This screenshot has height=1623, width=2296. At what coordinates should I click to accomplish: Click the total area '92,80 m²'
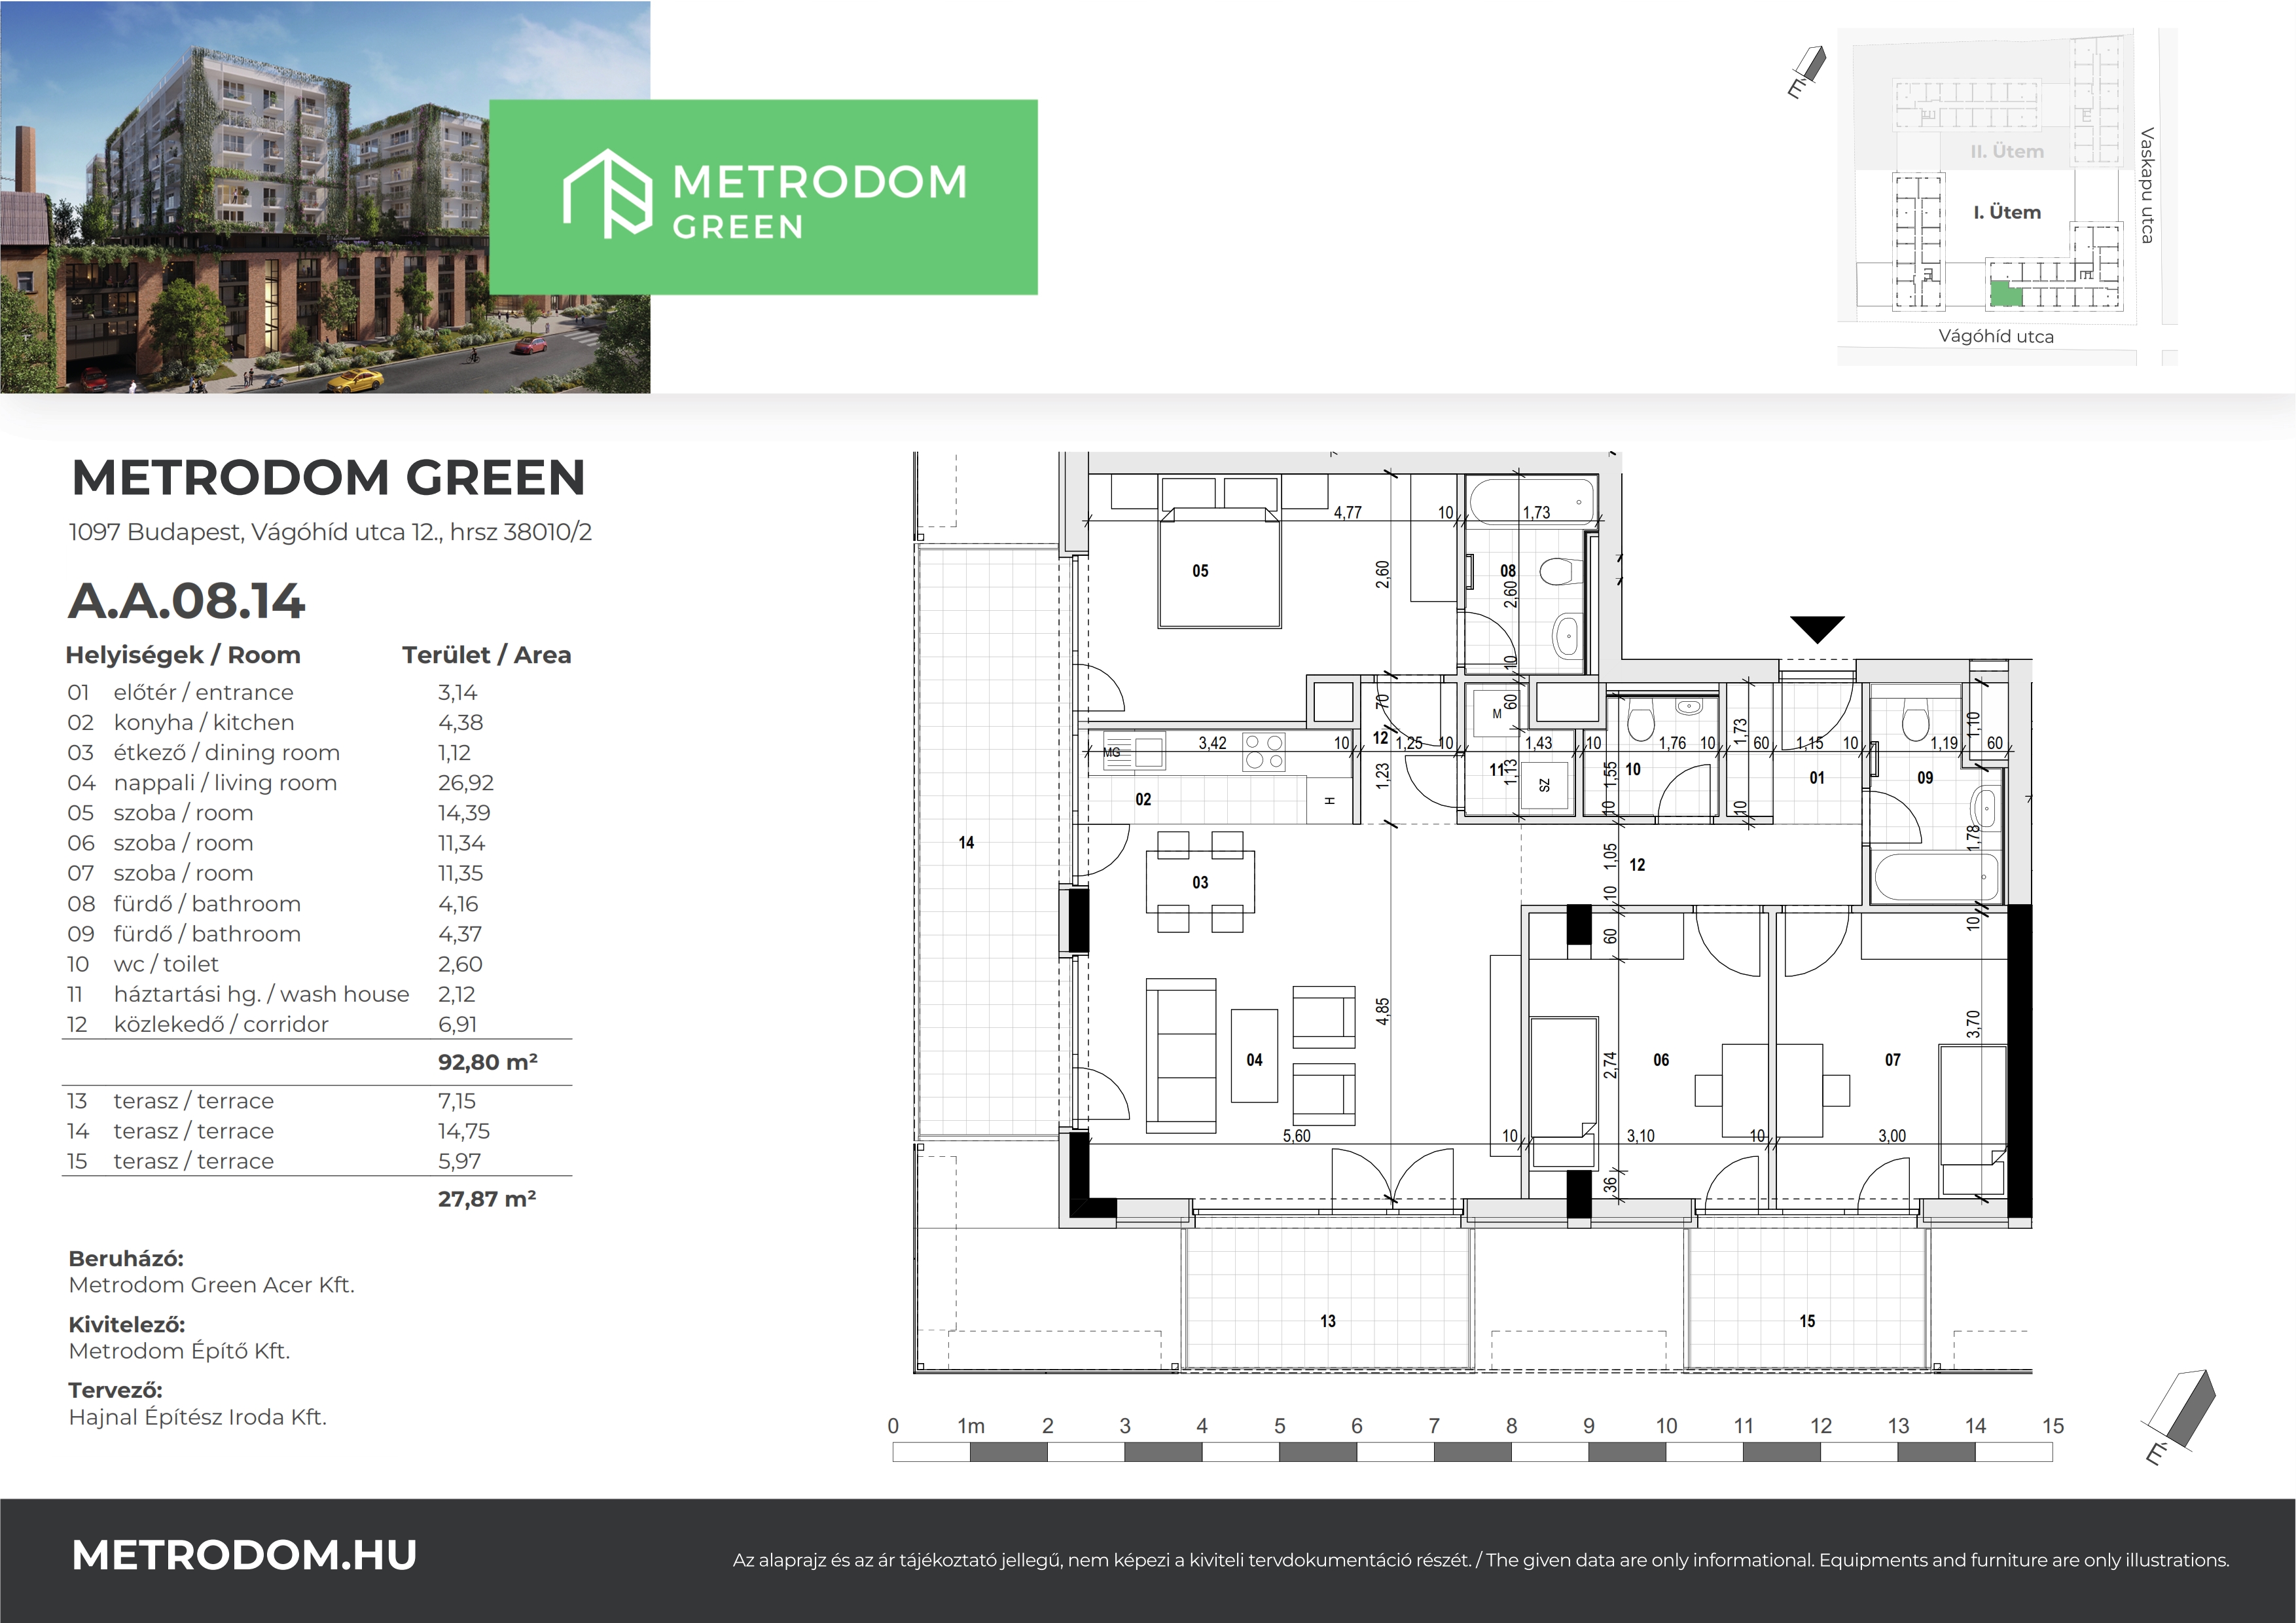(487, 1062)
